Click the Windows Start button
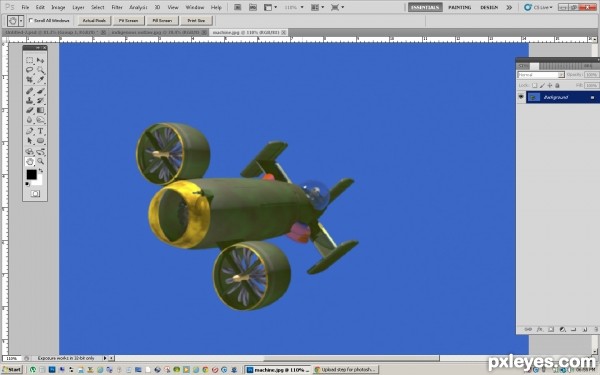Screen dimensions: 600x375 coord(12,370)
